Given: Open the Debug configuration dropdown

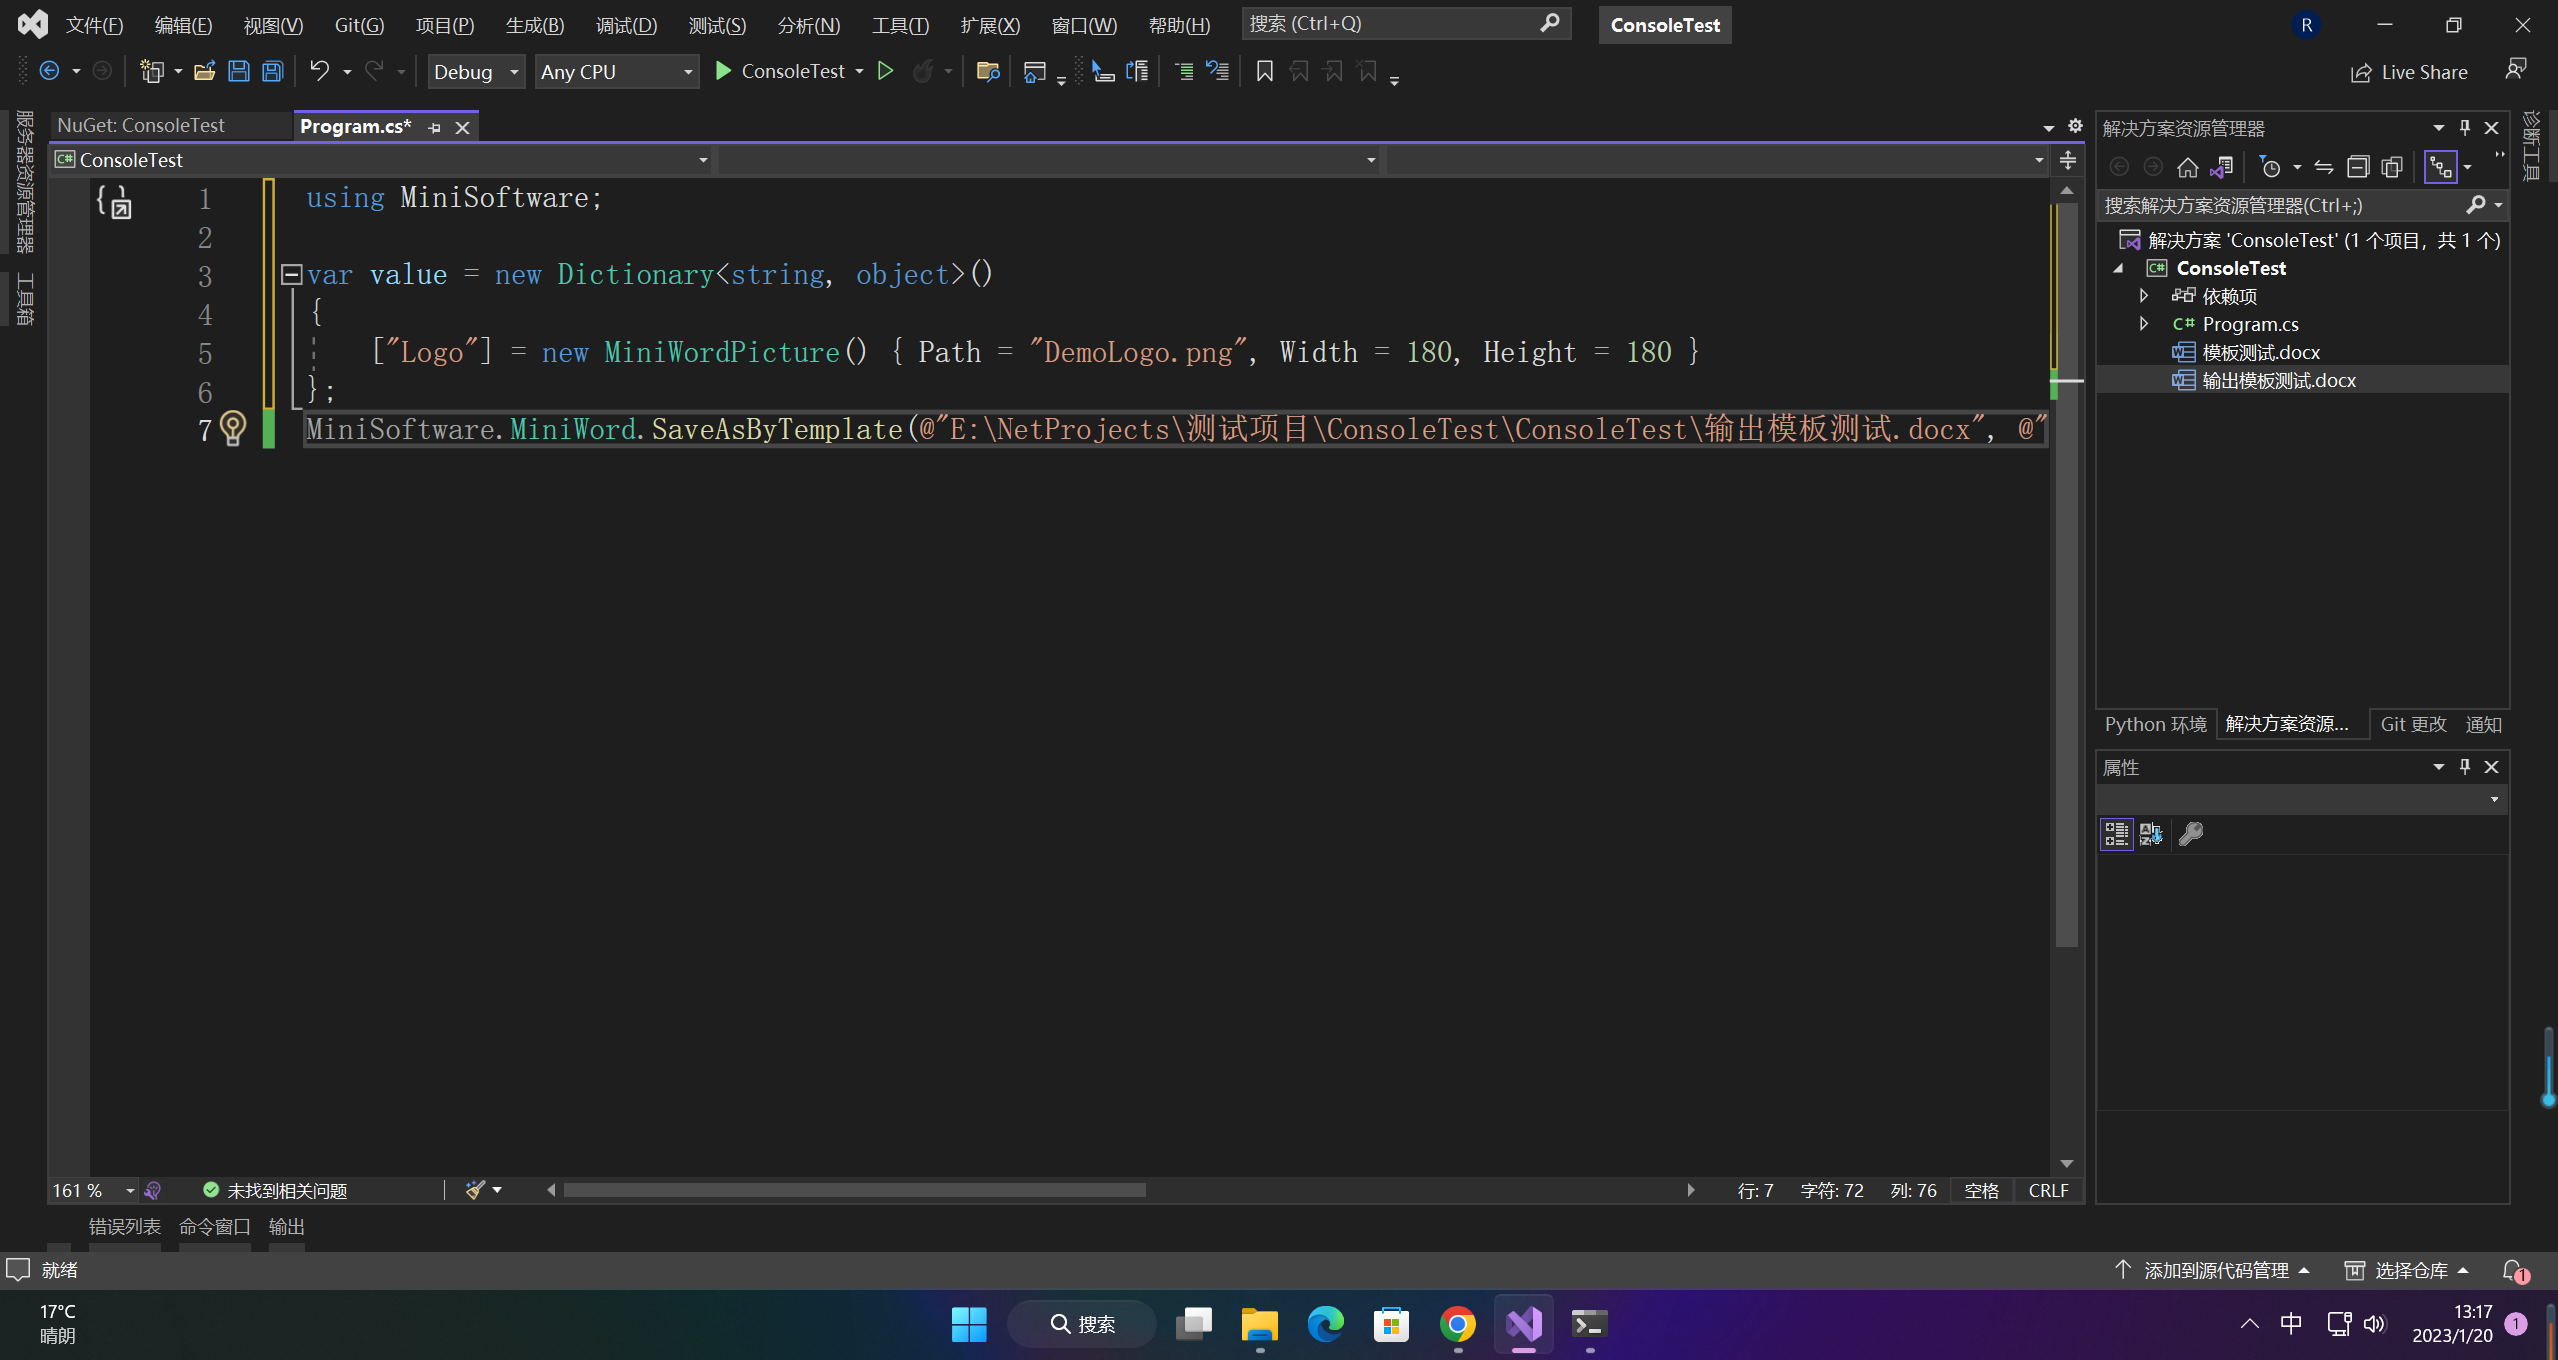Looking at the screenshot, I should [476, 71].
